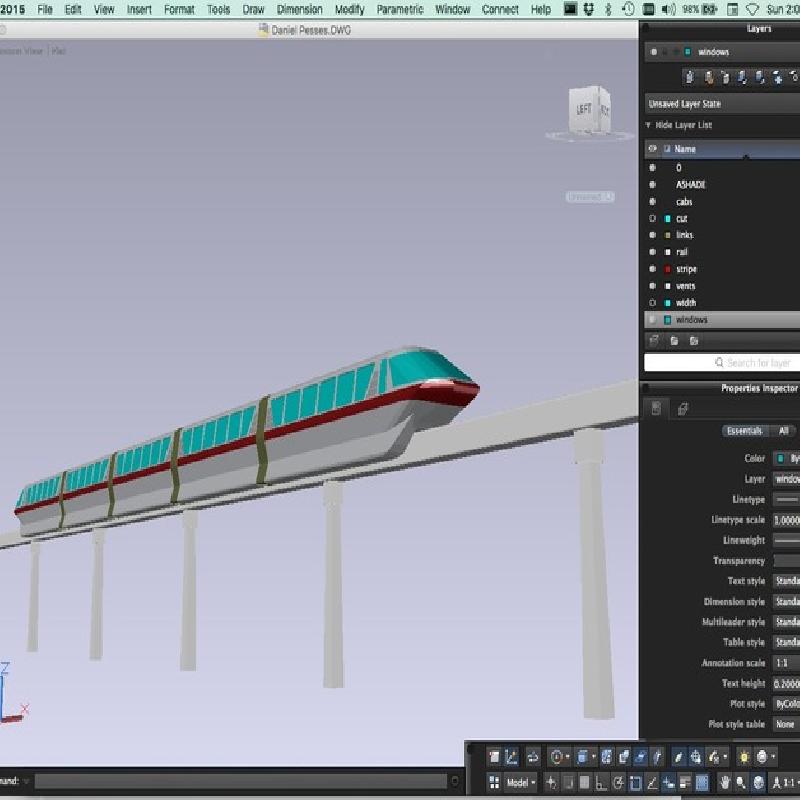Toggle the Ortho mode status bar icon
The height and width of the screenshot is (800, 800).
(602, 782)
